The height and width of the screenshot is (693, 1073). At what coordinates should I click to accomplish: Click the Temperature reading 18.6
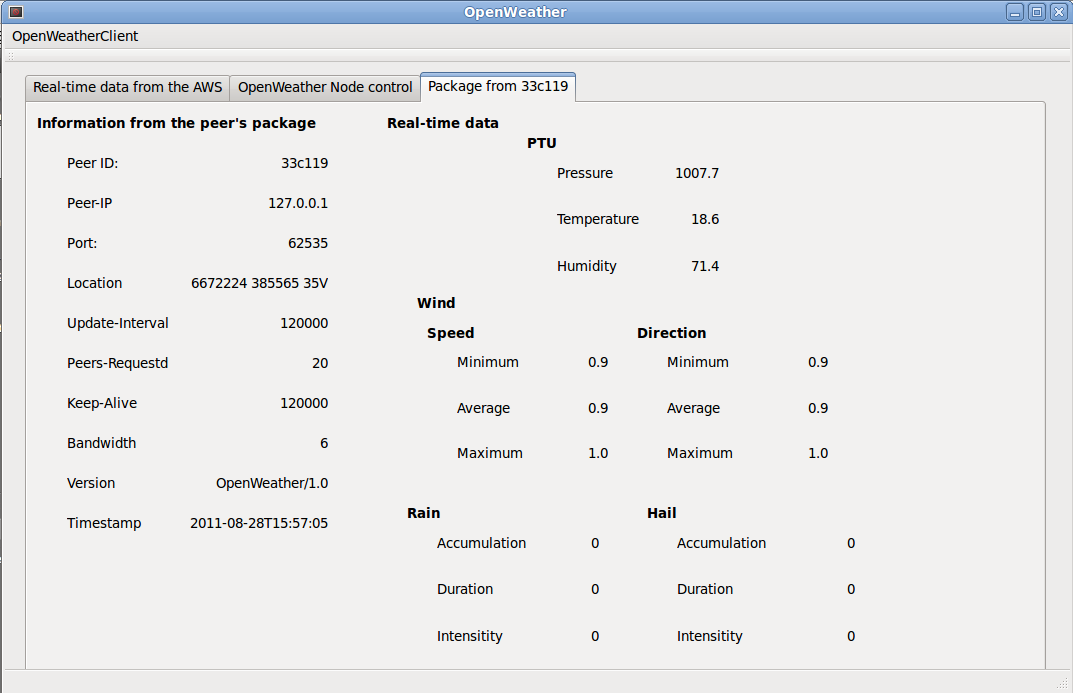(705, 219)
